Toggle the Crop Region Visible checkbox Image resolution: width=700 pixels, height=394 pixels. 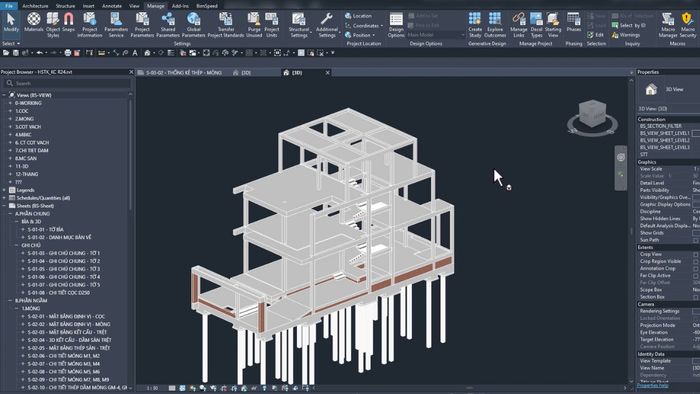[x=696, y=261]
